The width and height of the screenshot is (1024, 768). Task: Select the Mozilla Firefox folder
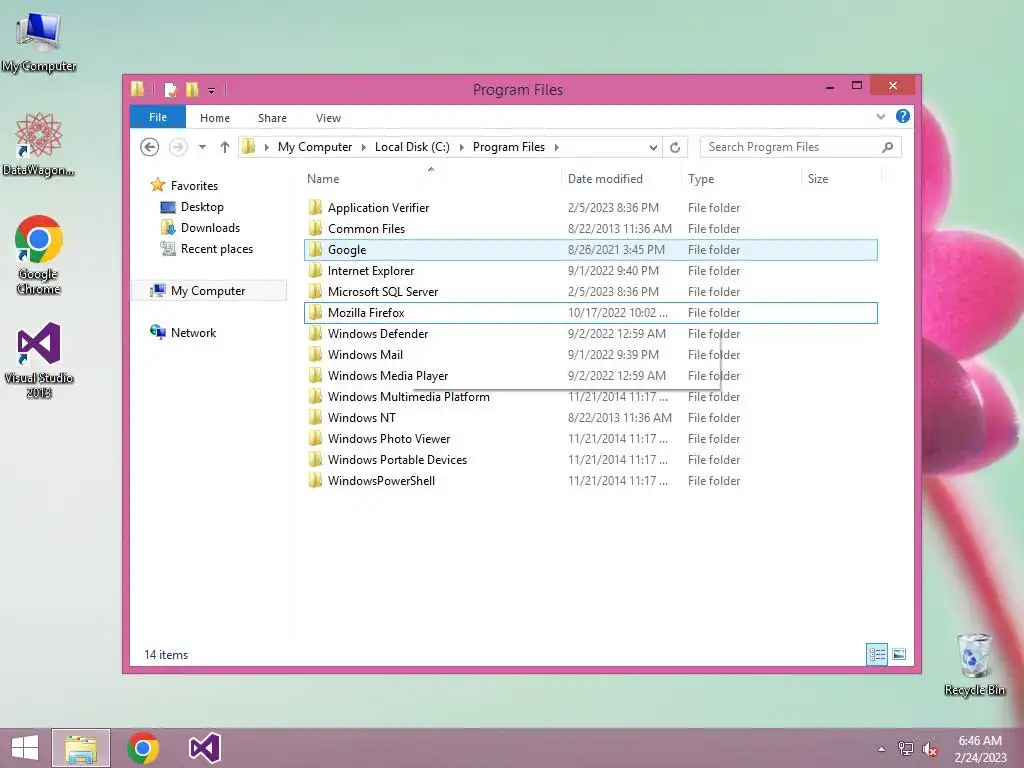point(590,313)
